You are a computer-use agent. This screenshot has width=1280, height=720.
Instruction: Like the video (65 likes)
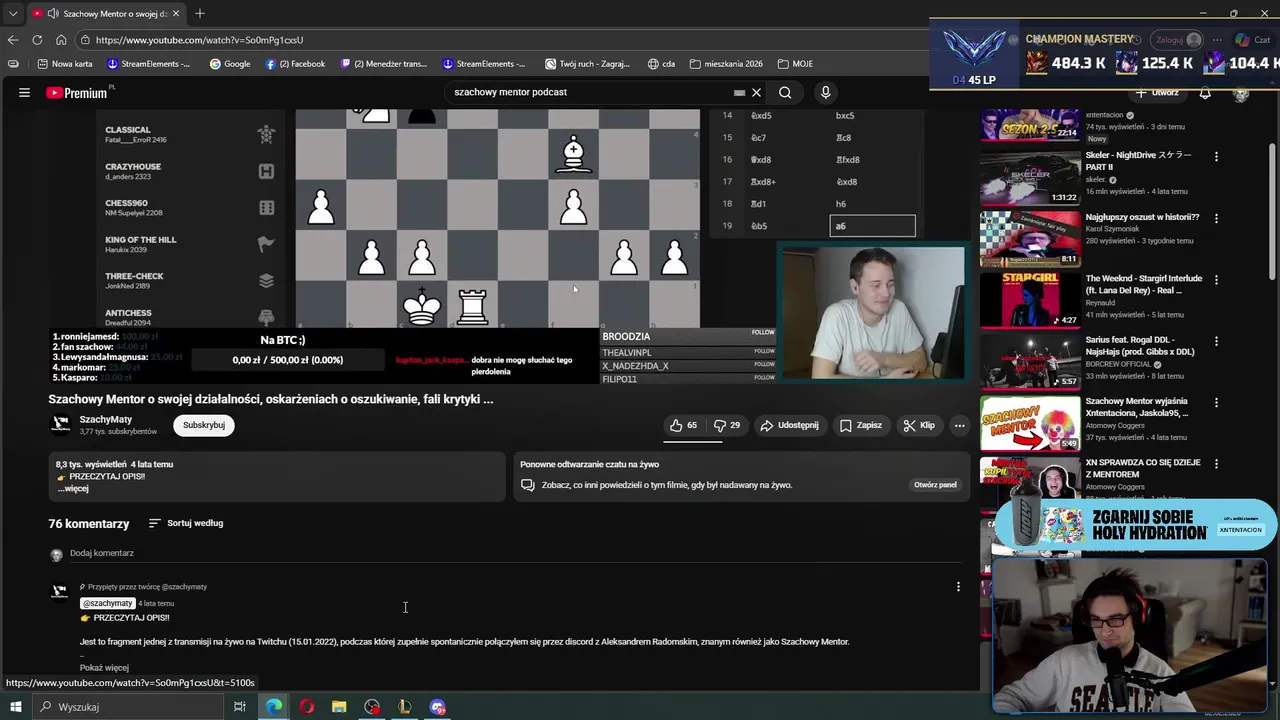click(684, 425)
